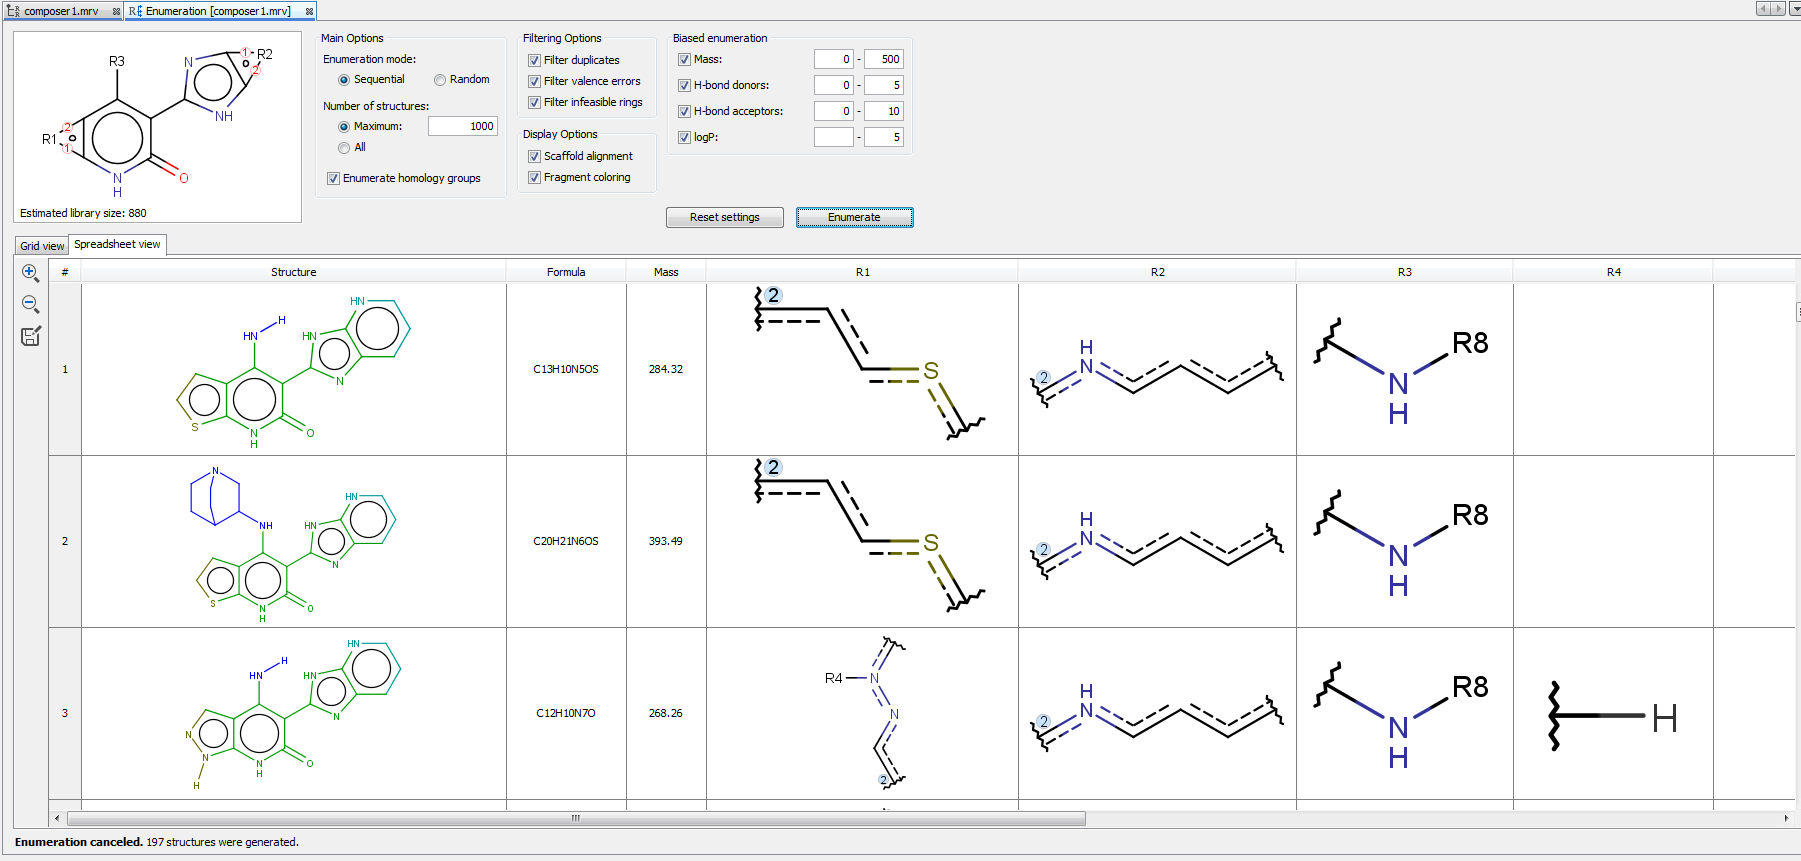
Task: Click the Save As floppy-pencil icon
Action: (30, 337)
